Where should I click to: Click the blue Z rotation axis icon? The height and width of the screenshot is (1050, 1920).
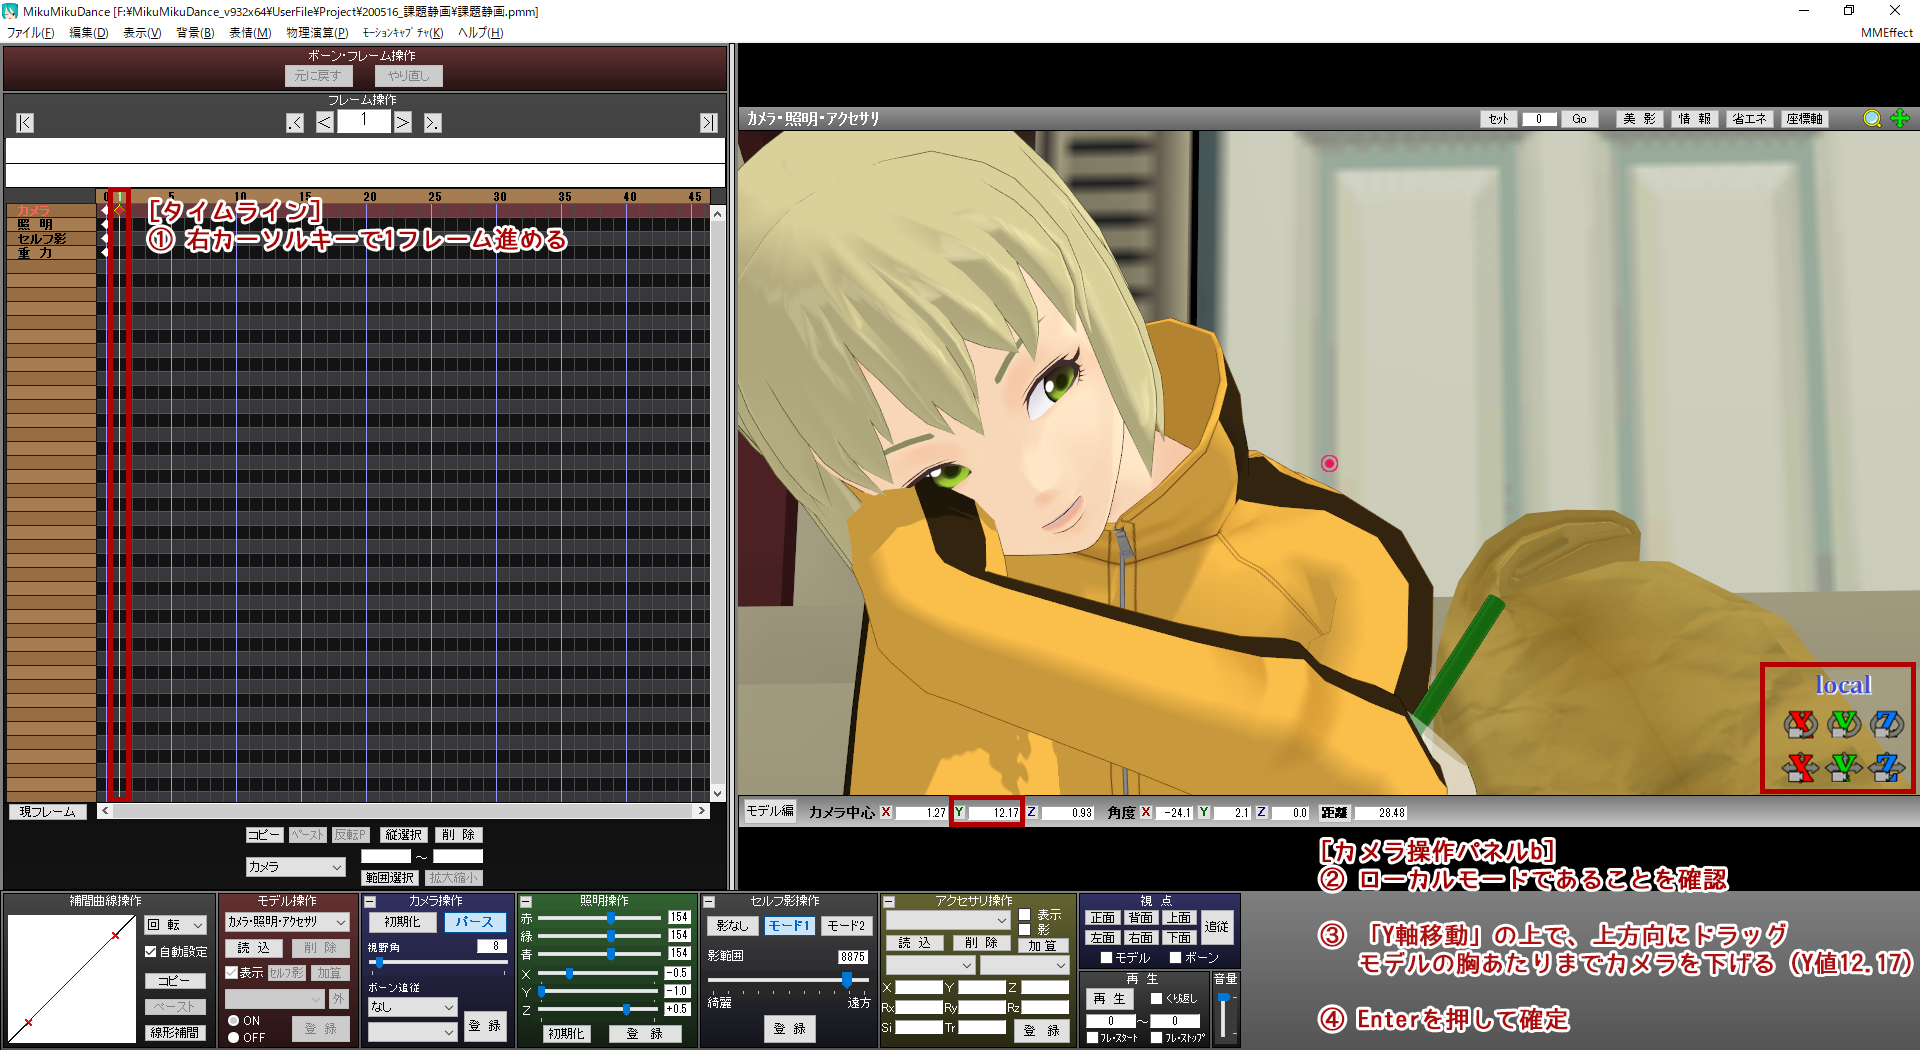coord(1887,723)
